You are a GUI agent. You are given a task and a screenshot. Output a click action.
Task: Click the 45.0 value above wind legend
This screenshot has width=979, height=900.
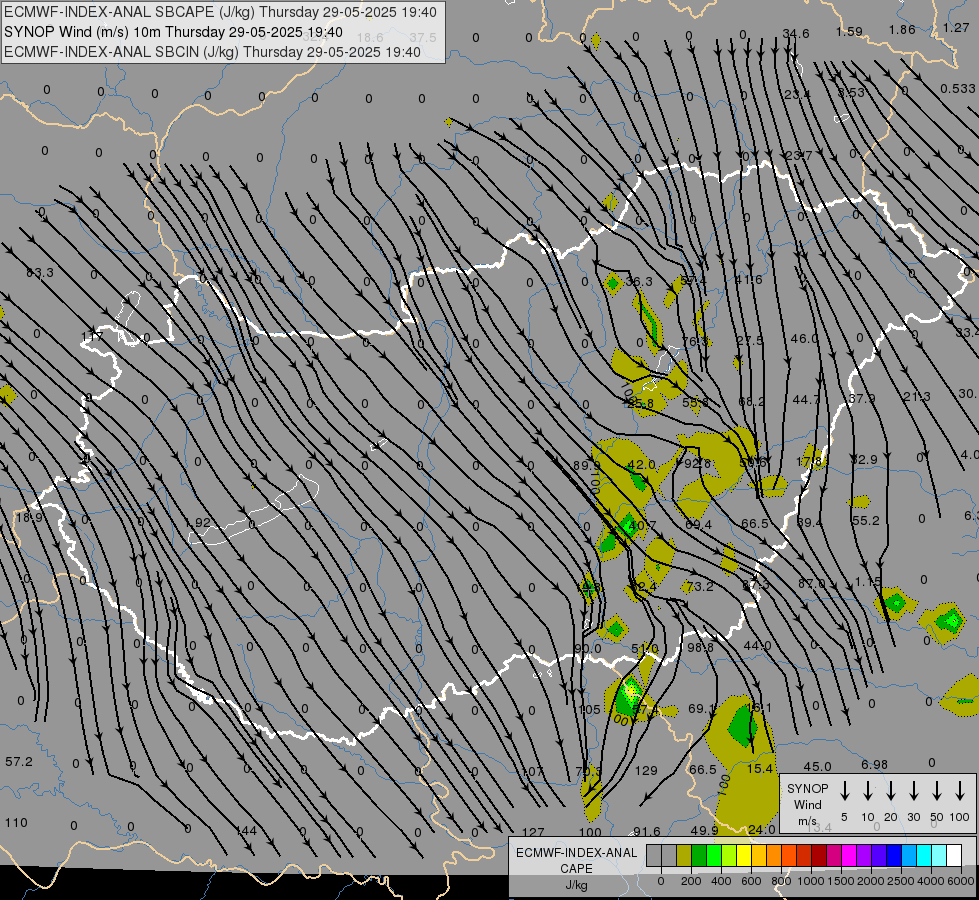[817, 766]
